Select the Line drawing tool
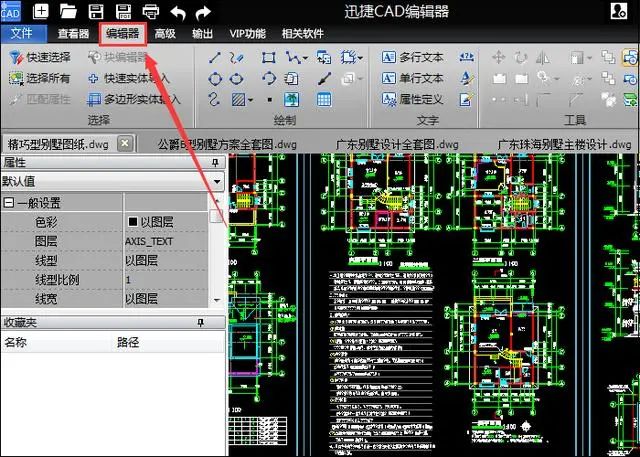This screenshot has height=457, width=640. (x=215, y=58)
